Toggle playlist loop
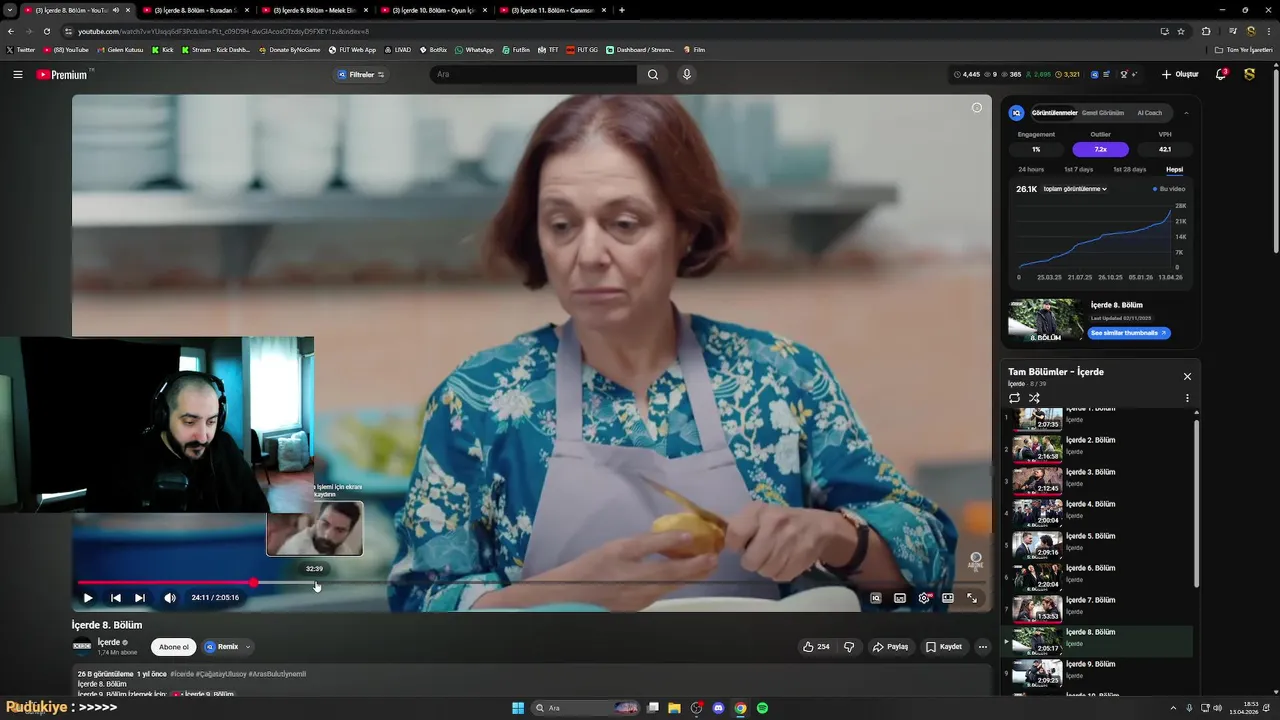Viewport: 1280px width, 720px height. pyautogui.click(x=1014, y=398)
